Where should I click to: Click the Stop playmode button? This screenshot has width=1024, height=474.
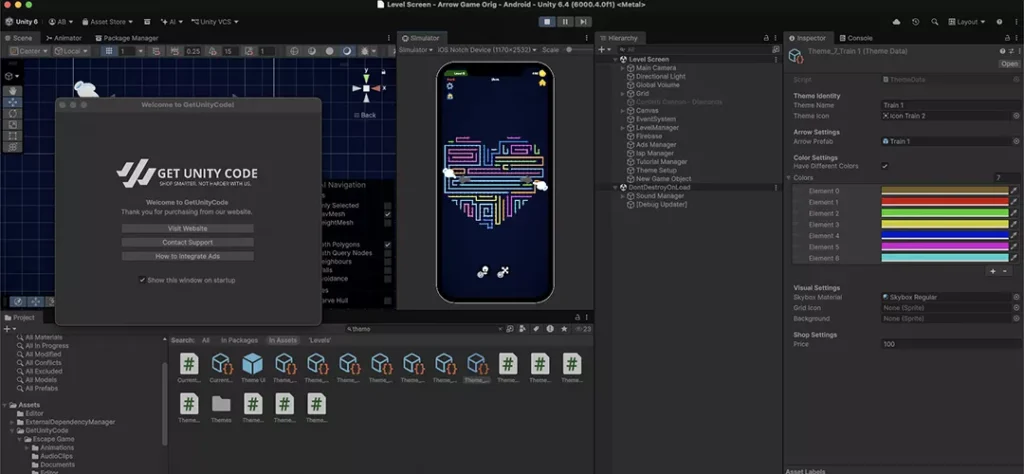[547, 22]
